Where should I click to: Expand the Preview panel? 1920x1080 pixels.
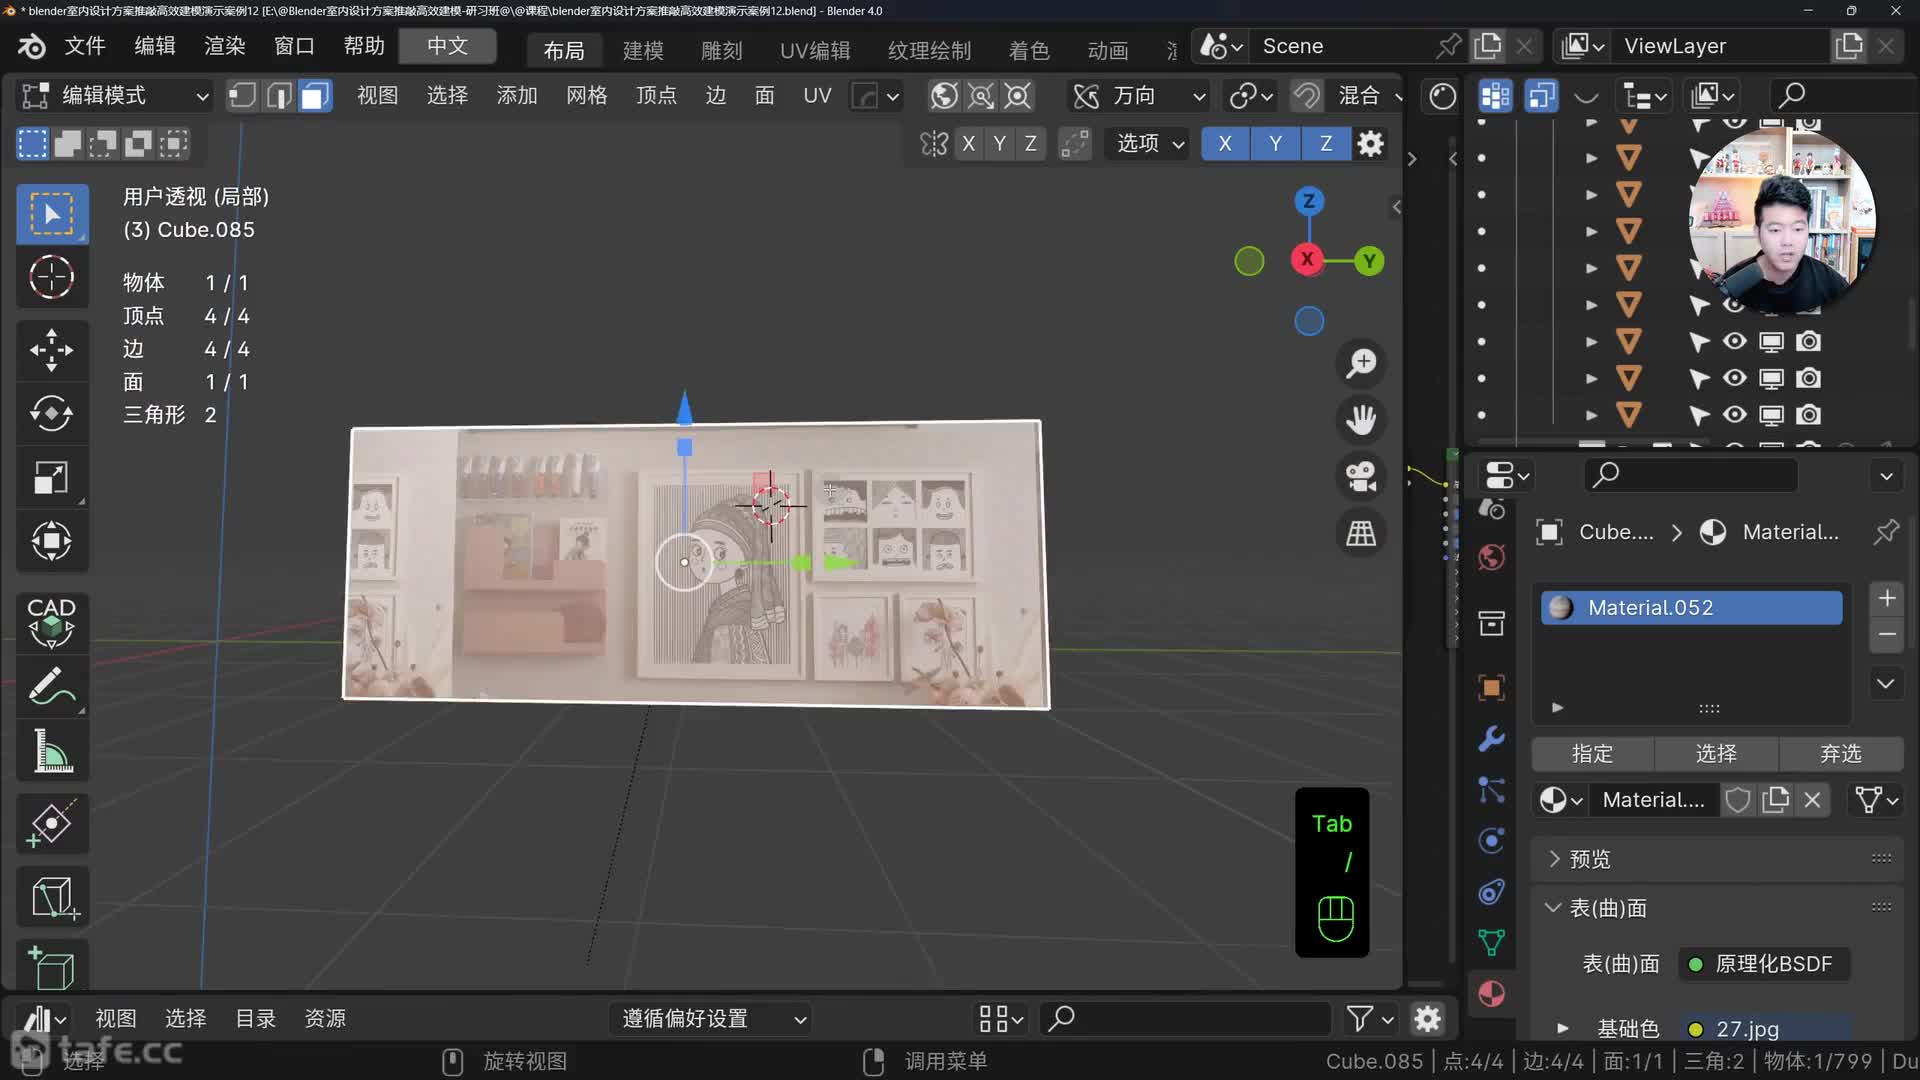pyautogui.click(x=1589, y=859)
